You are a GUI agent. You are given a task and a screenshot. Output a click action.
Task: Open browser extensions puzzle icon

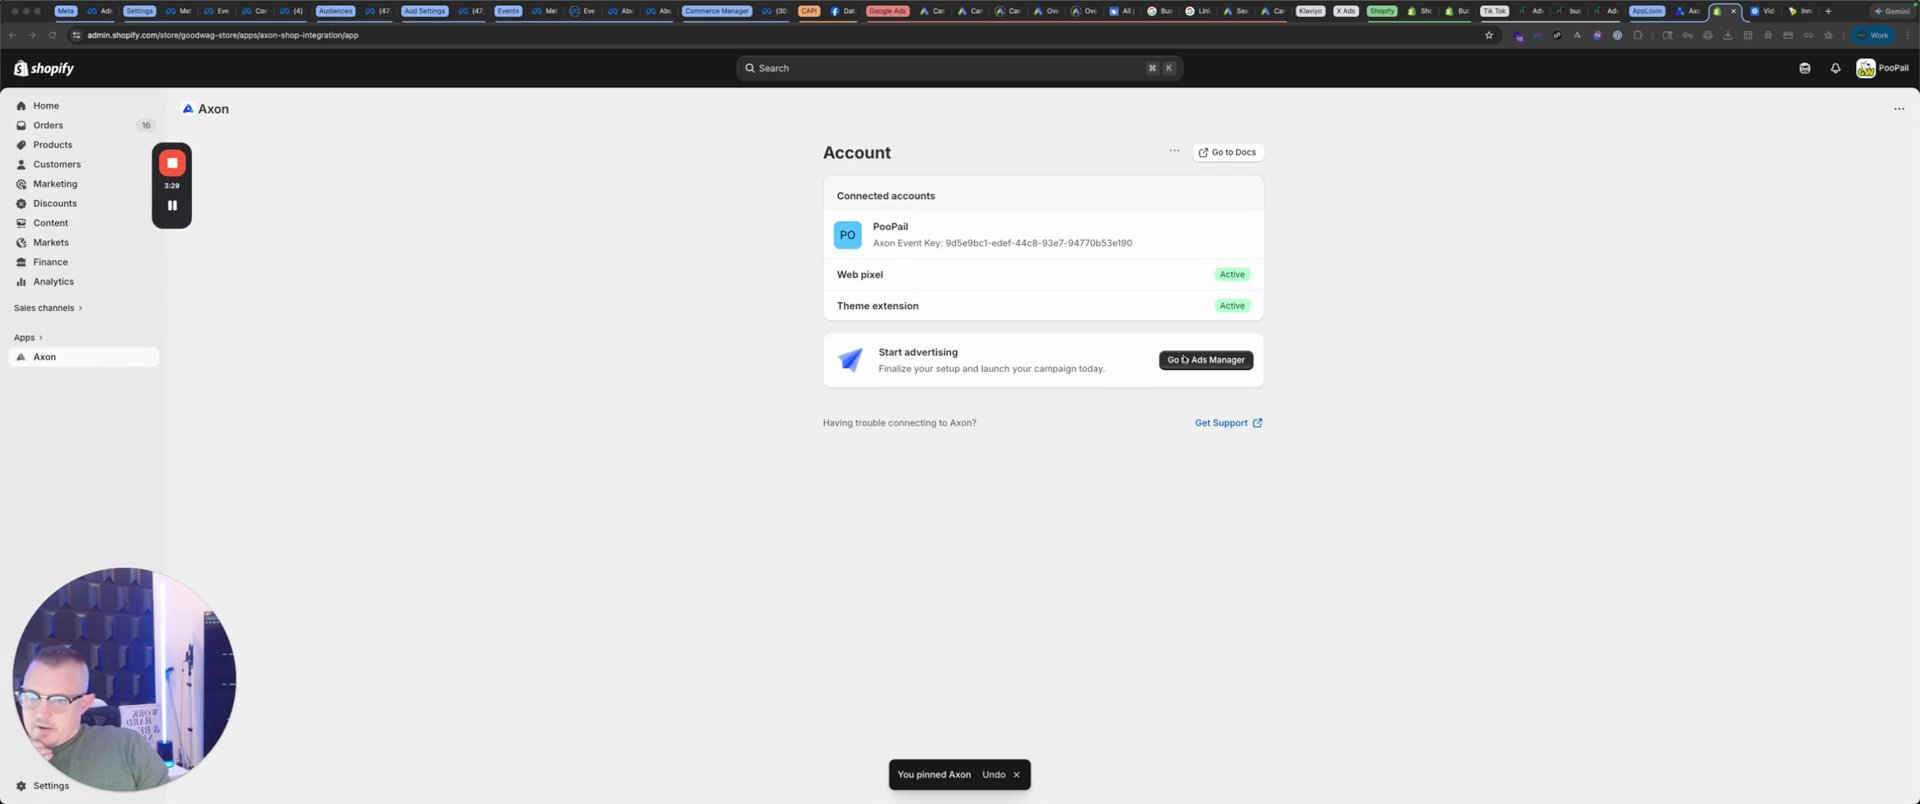click(1637, 35)
